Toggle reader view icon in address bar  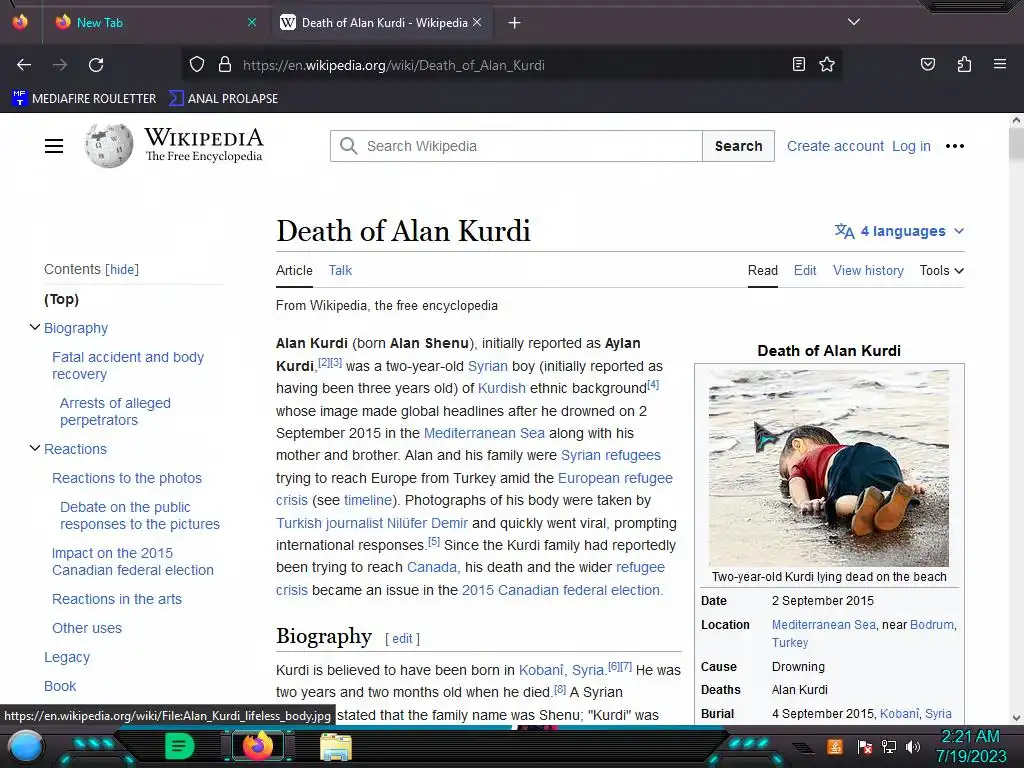(799, 64)
